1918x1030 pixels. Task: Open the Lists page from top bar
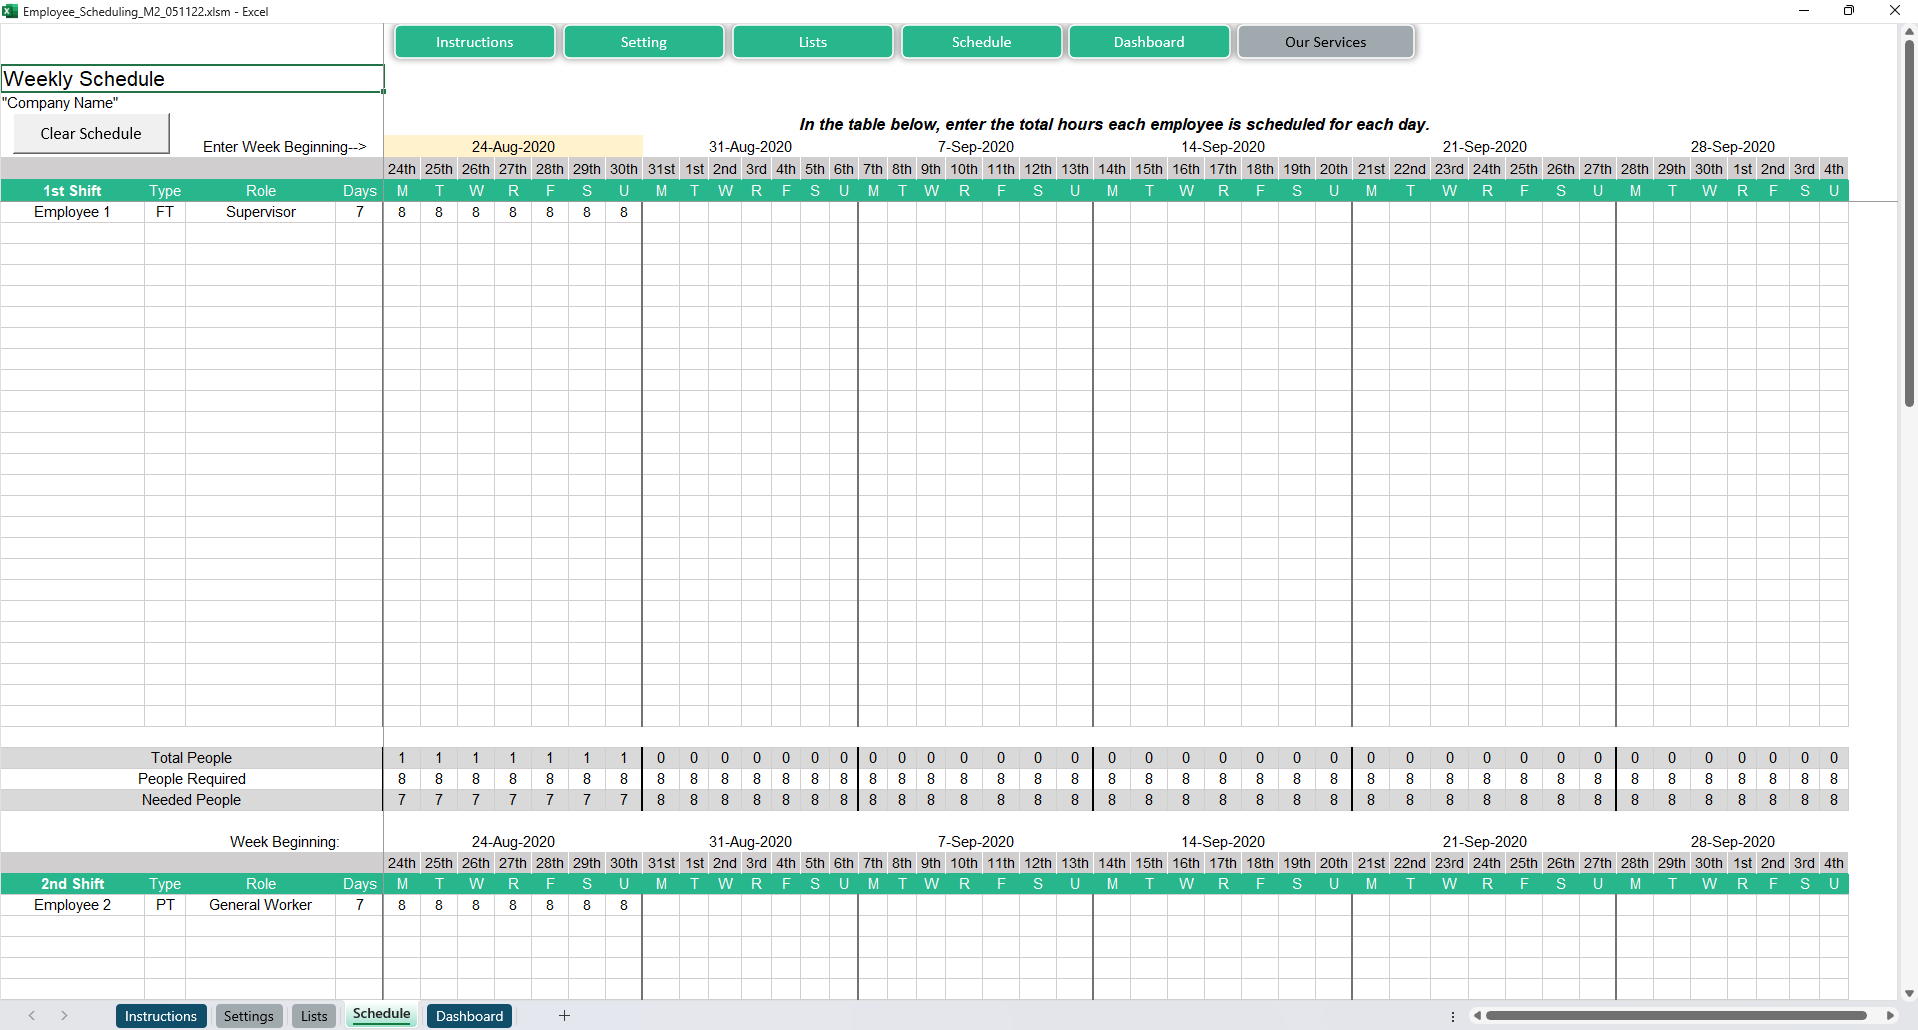[812, 42]
